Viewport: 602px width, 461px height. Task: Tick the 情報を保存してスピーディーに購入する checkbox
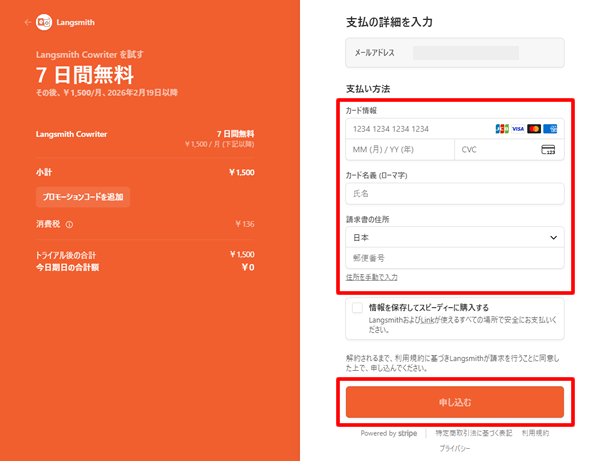[357, 308]
